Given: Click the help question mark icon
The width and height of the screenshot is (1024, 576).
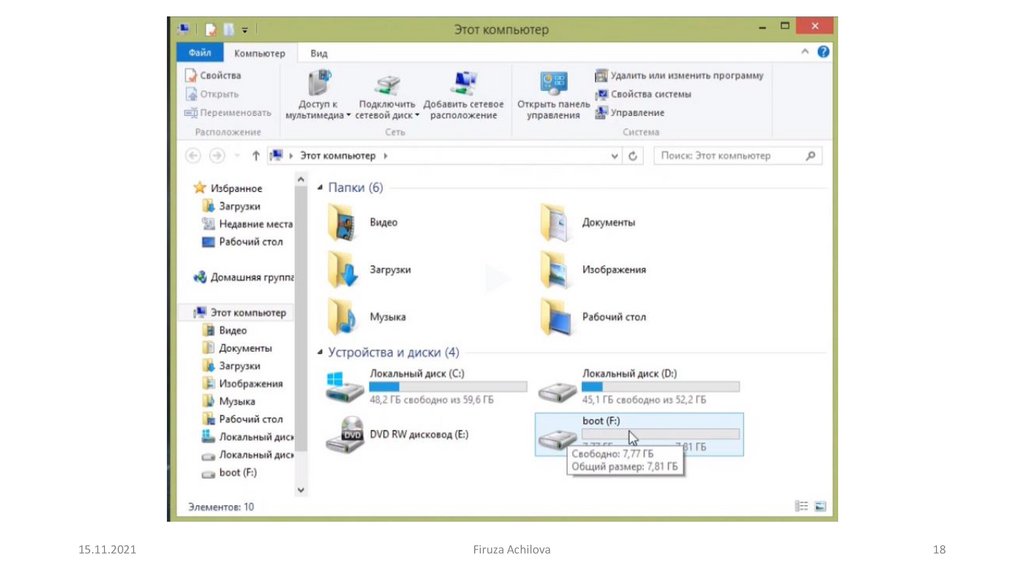Looking at the screenshot, I should (x=823, y=52).
